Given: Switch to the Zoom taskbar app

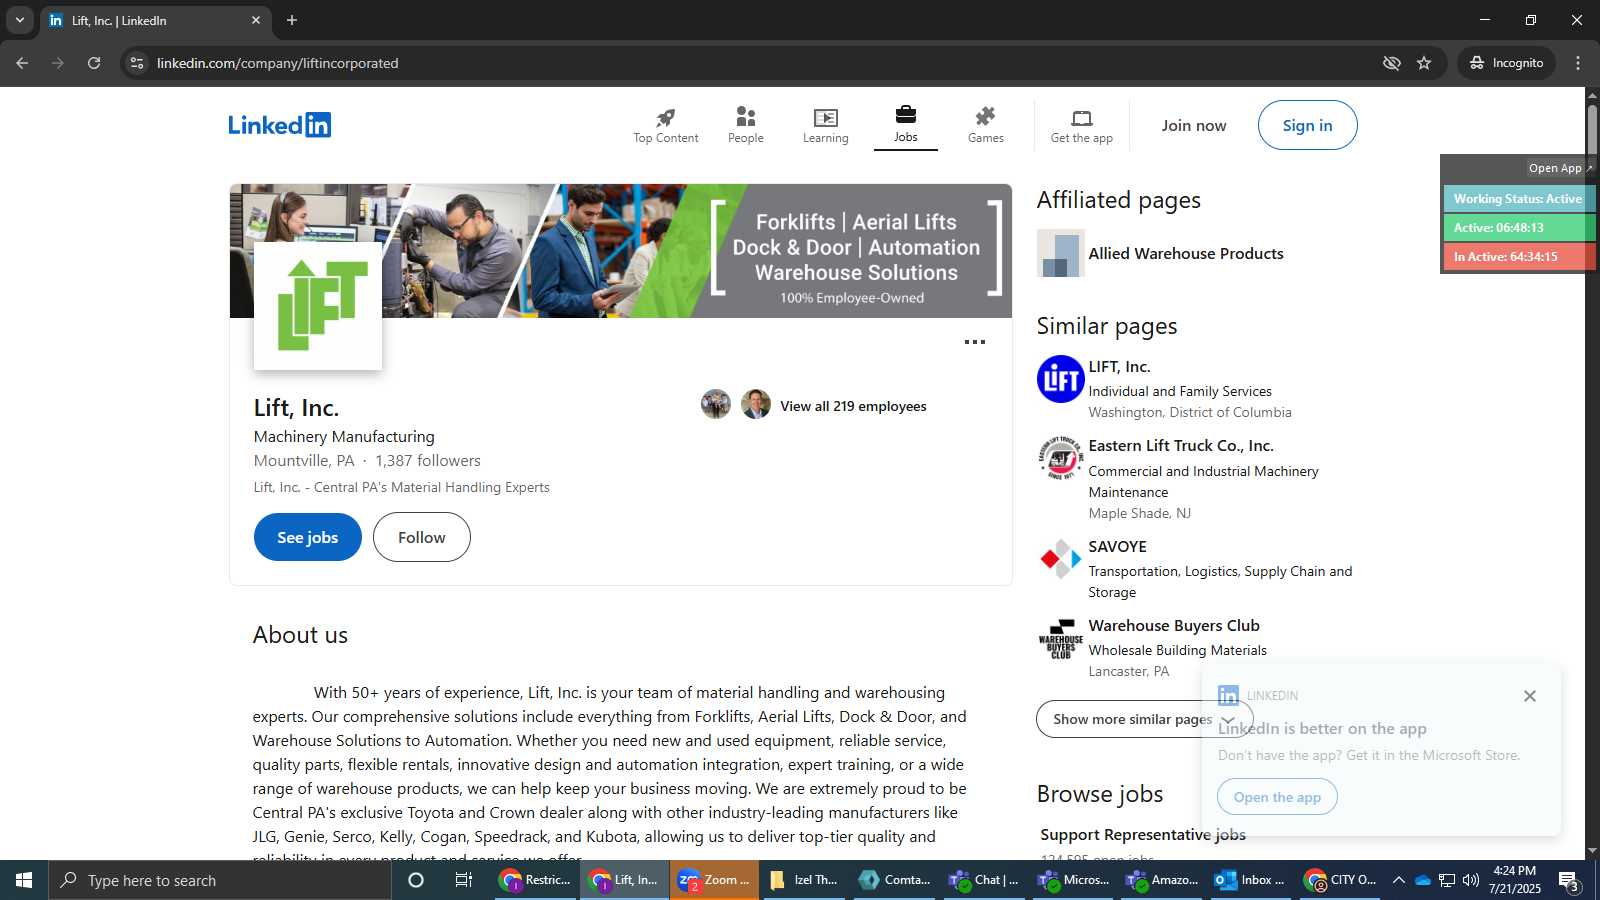Looking at the screenshot, I should [x=715, y=880].
